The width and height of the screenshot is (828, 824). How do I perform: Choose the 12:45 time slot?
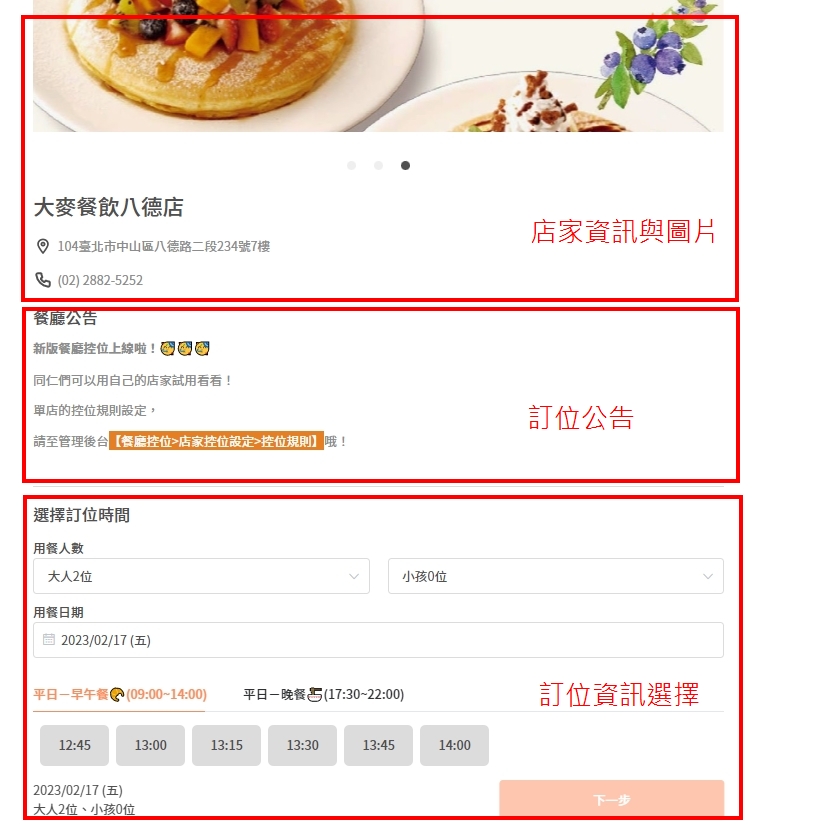[x=74, y=745]
